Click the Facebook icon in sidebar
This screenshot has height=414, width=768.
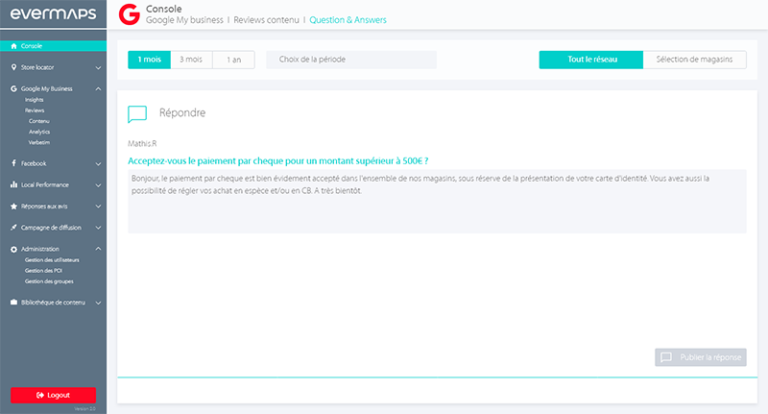tap(14, 163)
